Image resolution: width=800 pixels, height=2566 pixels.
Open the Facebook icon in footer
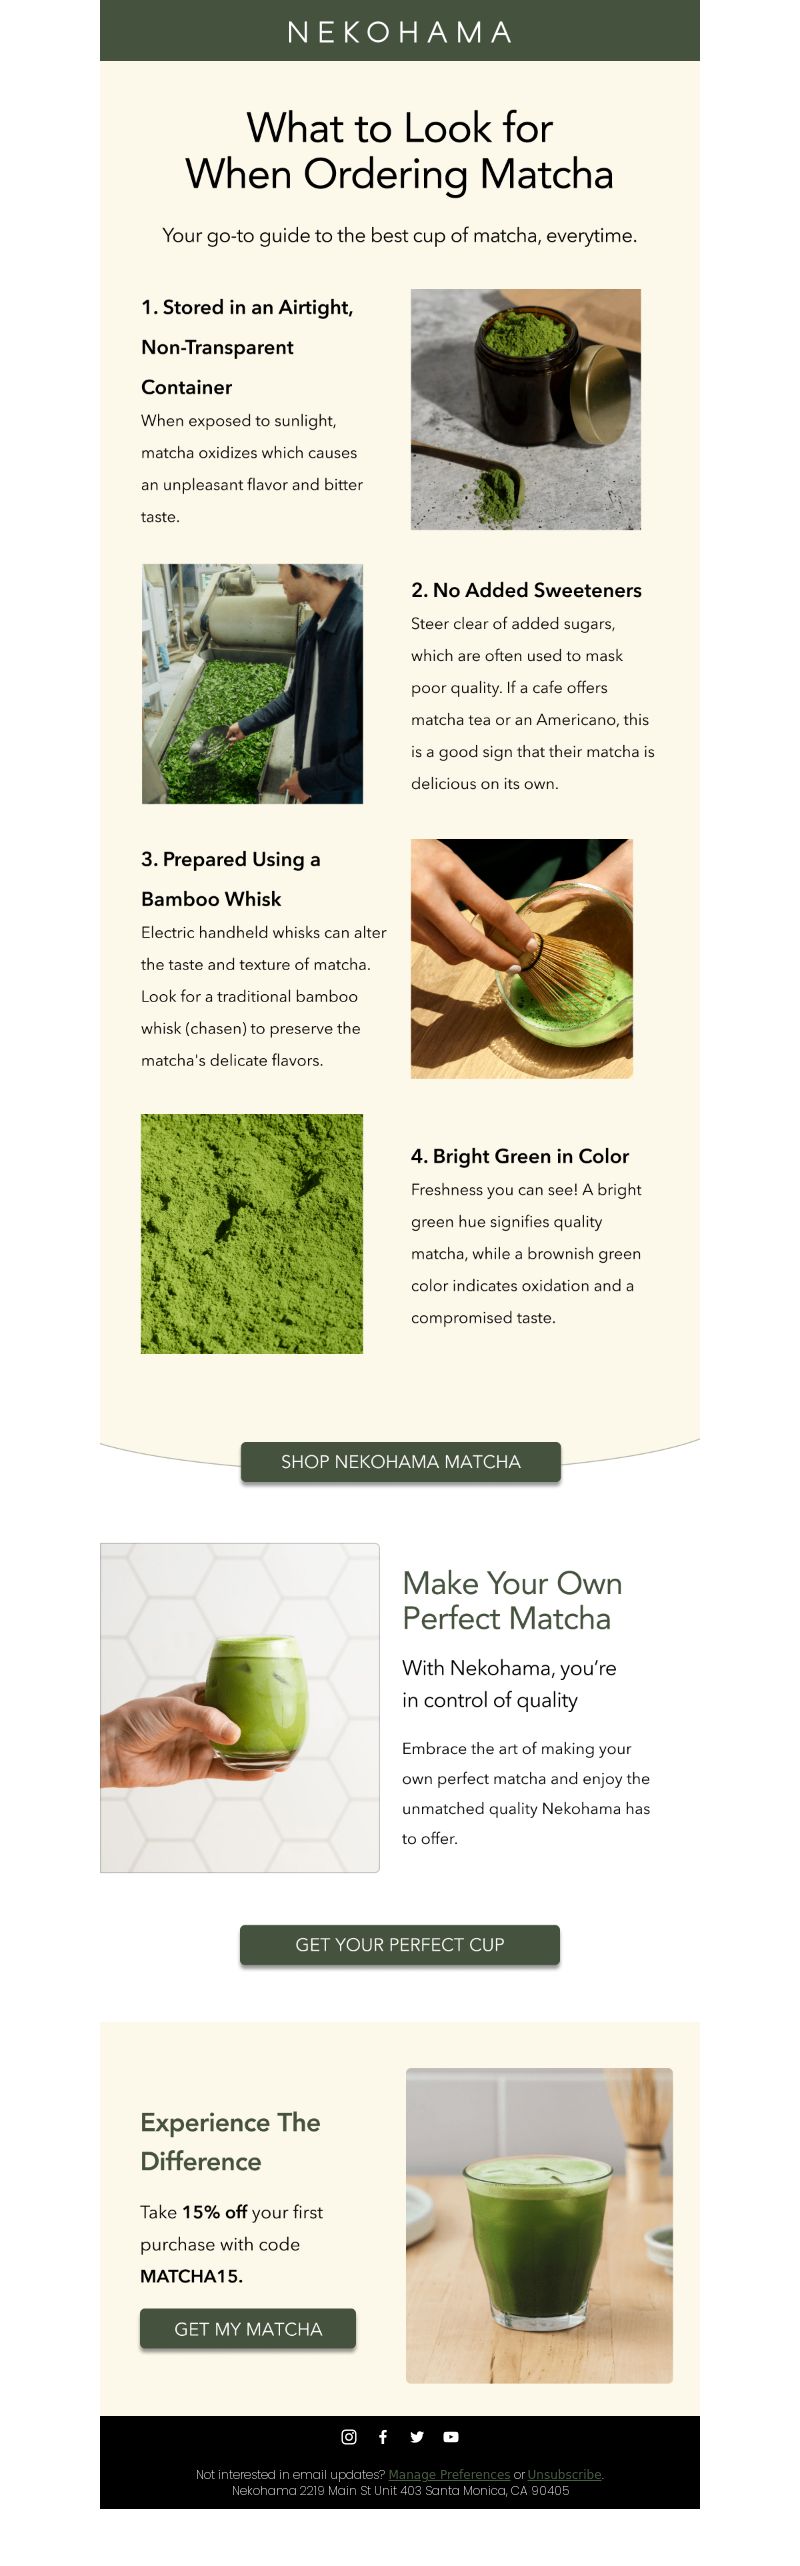383,2437
